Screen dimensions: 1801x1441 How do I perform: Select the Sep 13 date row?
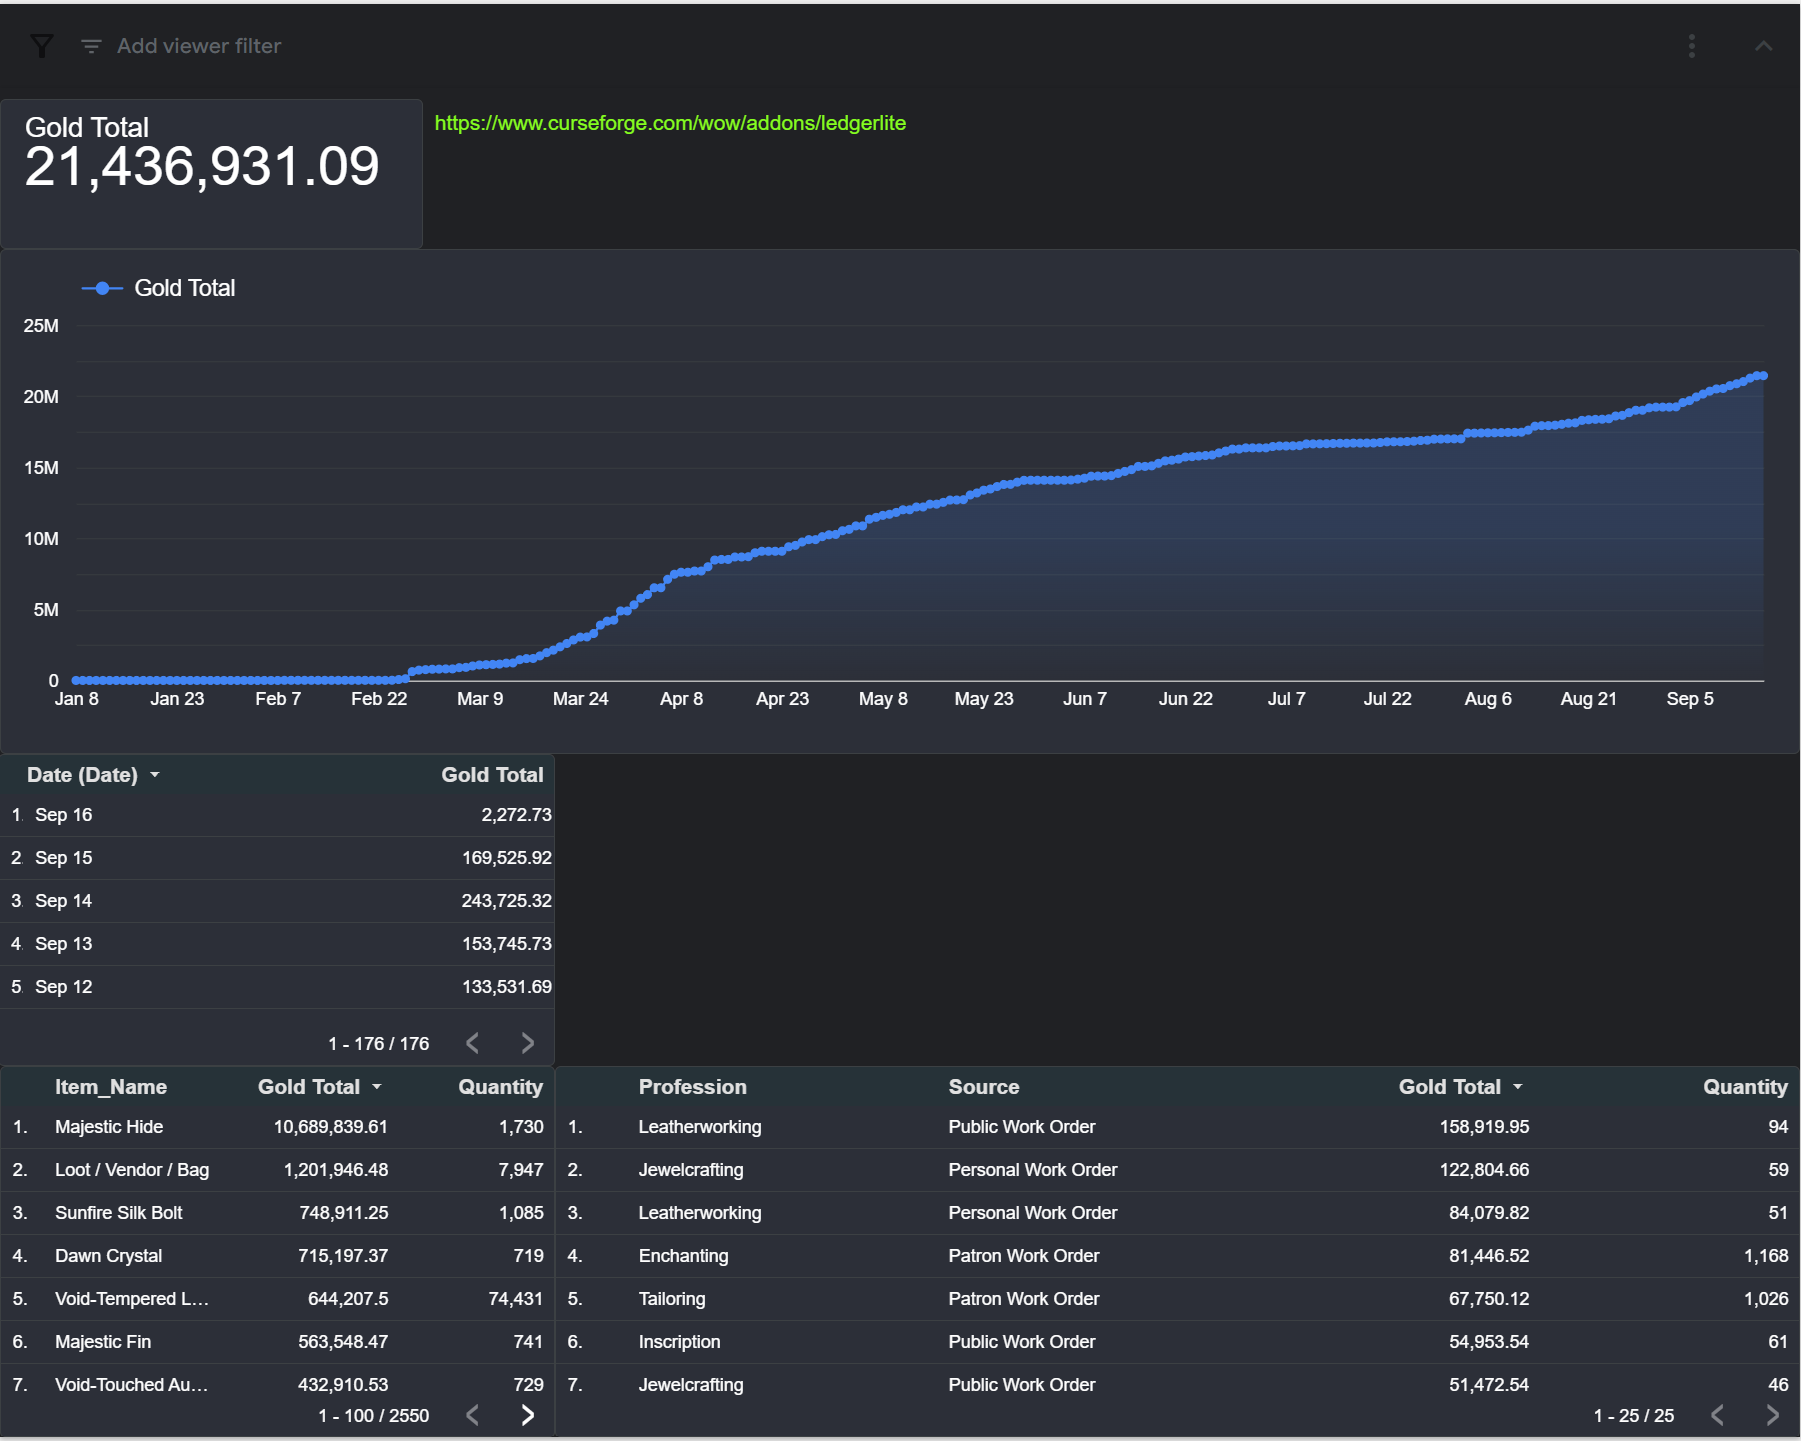277,944
